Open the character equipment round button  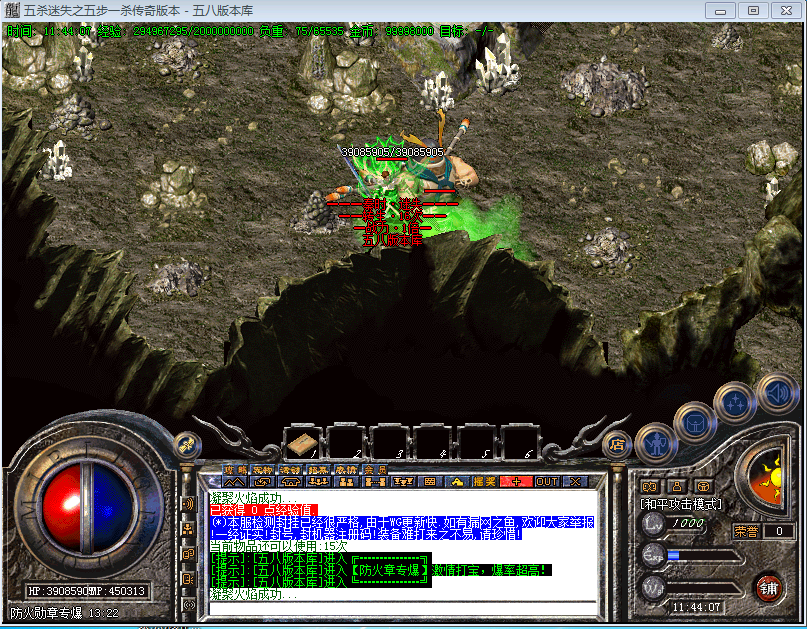click(657, 444)
